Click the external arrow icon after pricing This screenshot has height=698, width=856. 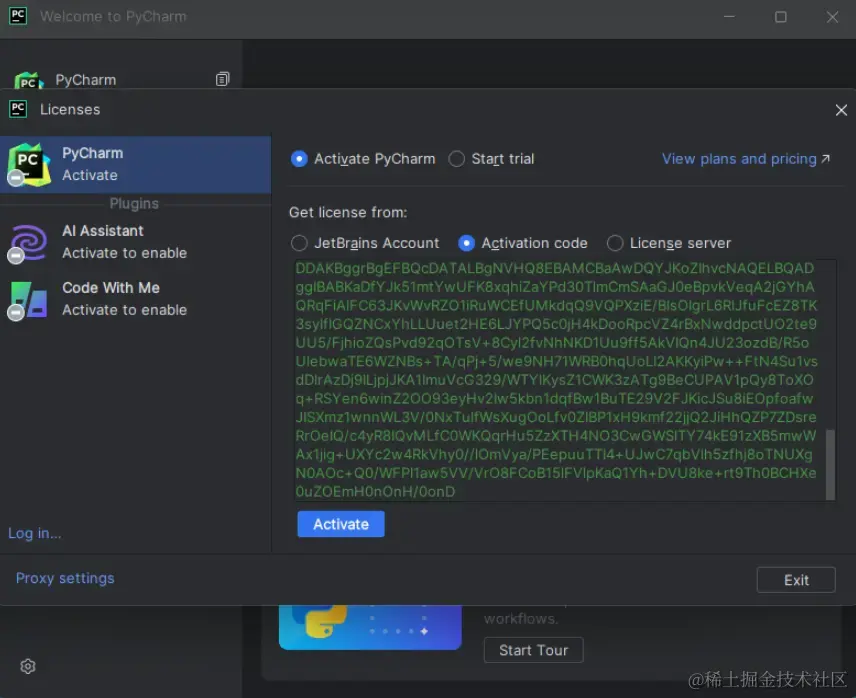(x=825, y=159)
